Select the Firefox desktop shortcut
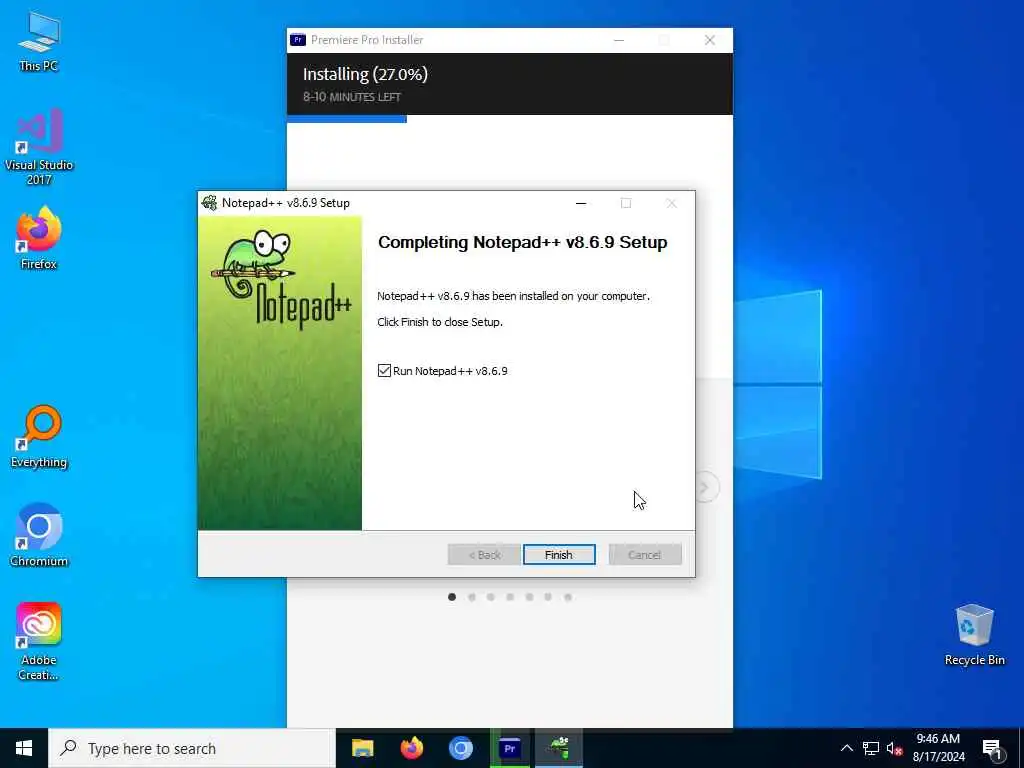This screenshot has height=768, width=1024. coord(39,238)
